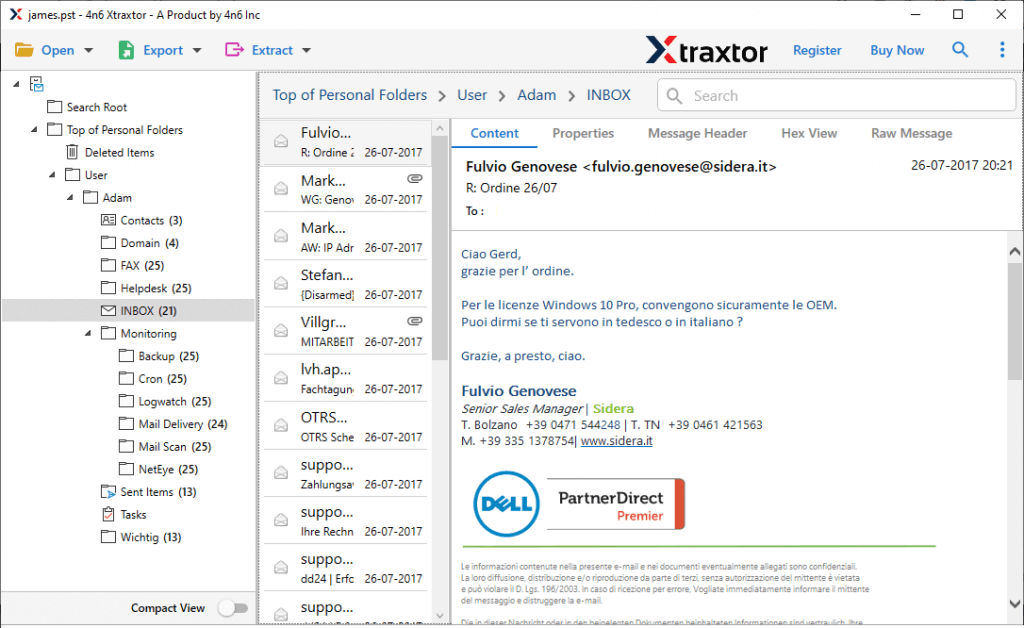
Task: Click the Xtraxtor logo
Action: tap(707, 49)
